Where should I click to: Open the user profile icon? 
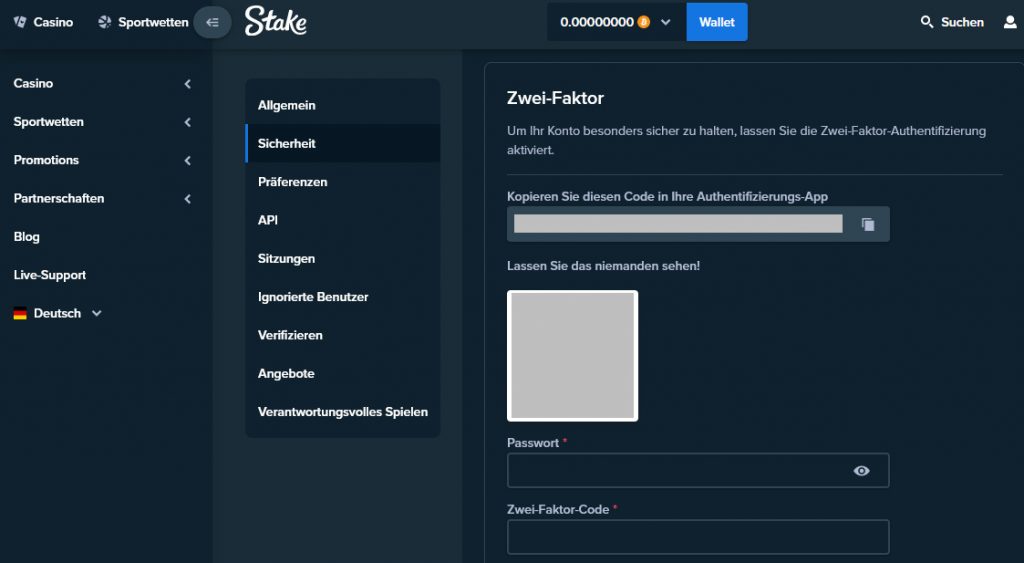1010,22
